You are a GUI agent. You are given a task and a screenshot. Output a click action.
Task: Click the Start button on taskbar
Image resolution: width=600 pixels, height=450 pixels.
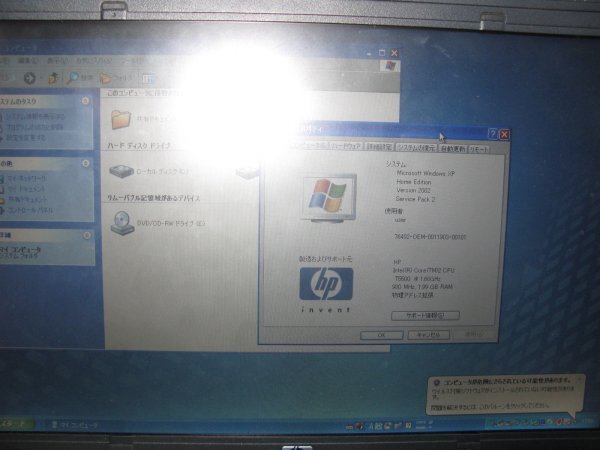16,424
